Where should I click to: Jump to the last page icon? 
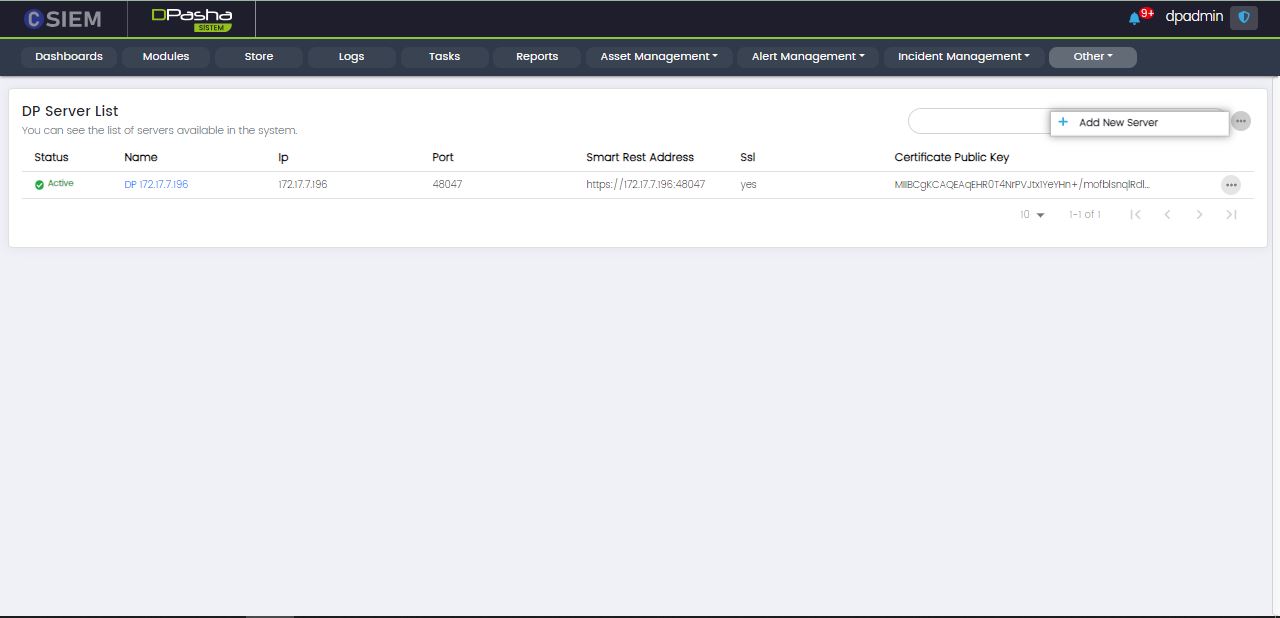click(x=1231, y=215)
